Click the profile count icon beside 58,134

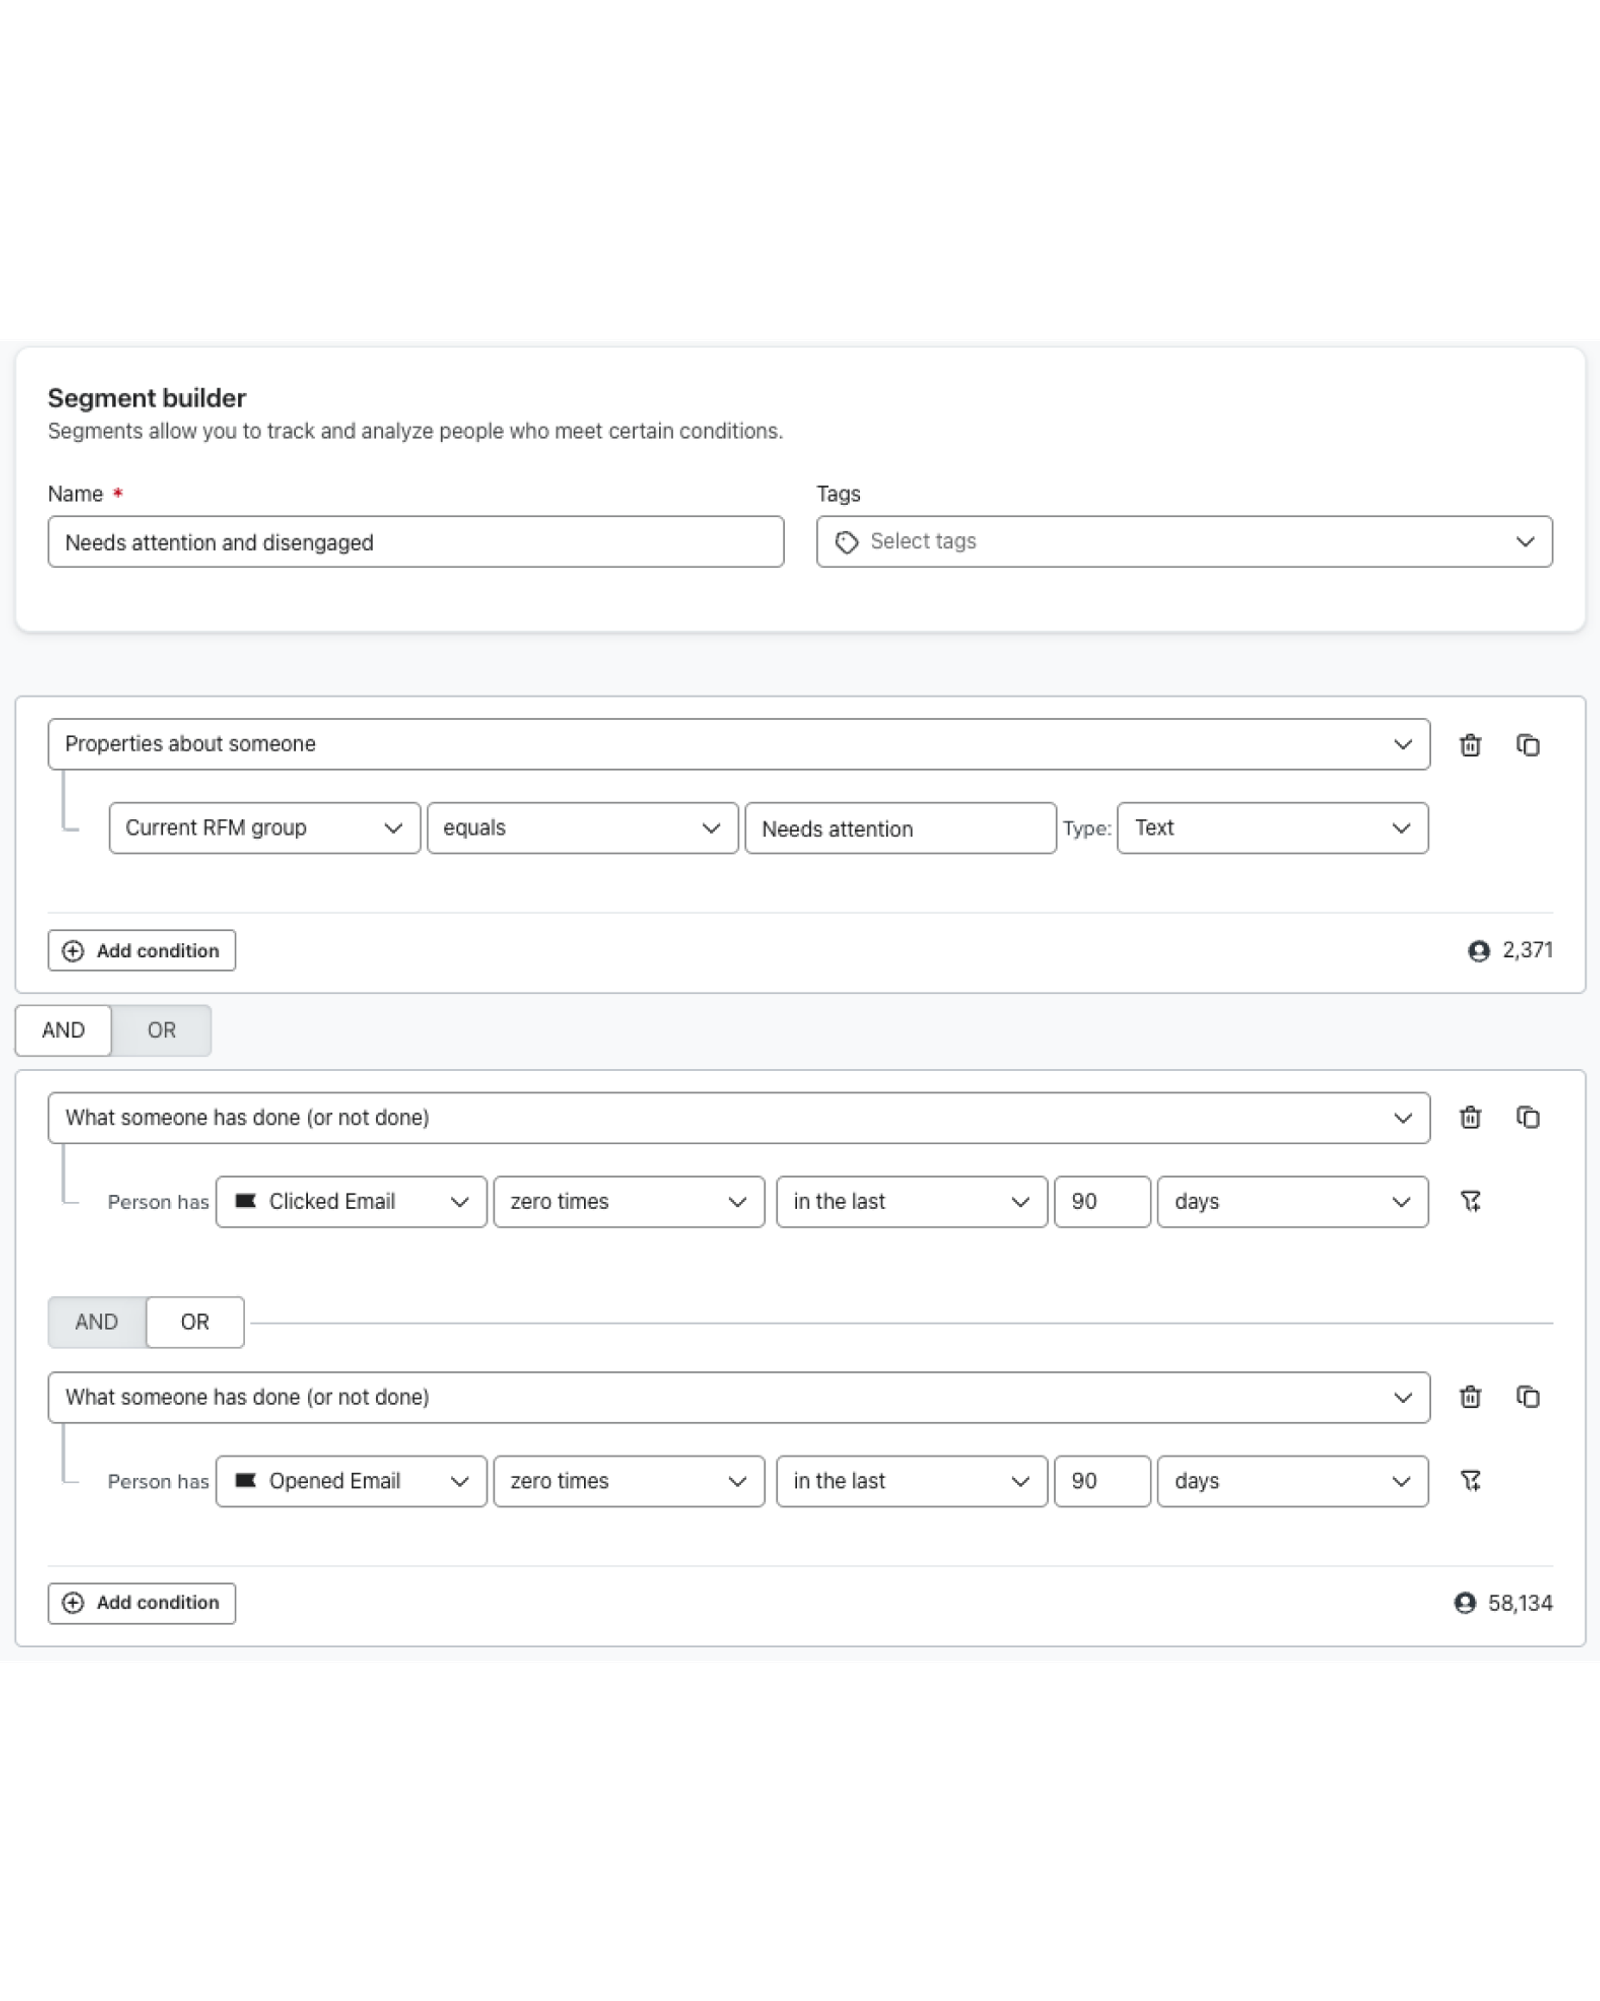[x=1465, y=1603]
